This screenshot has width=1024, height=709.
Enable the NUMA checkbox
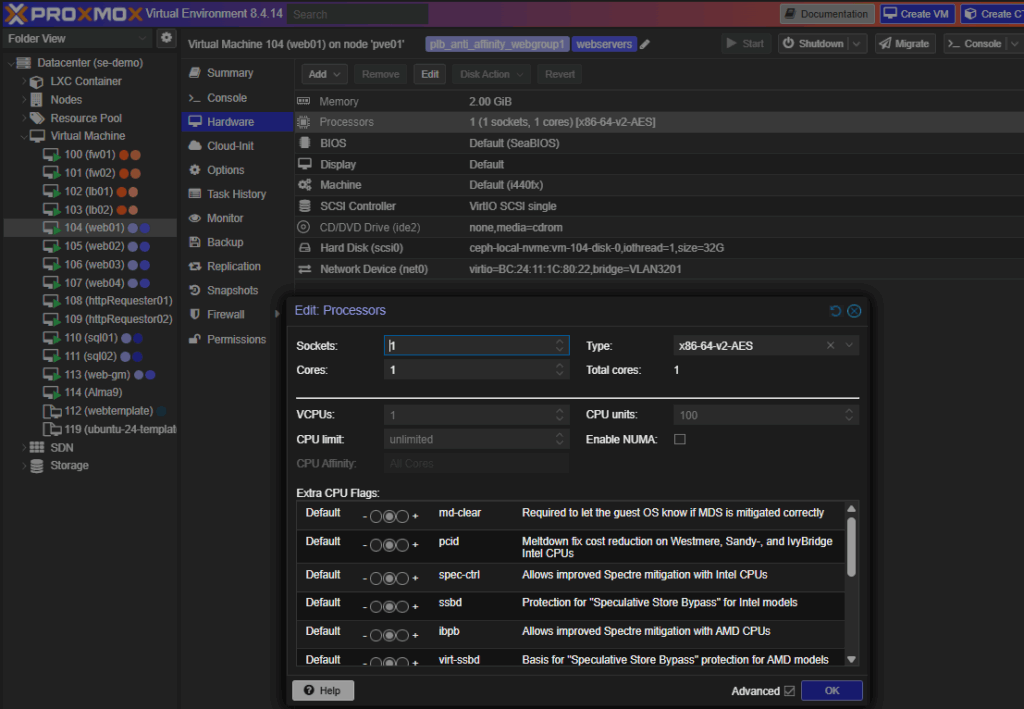coord(679,438)
